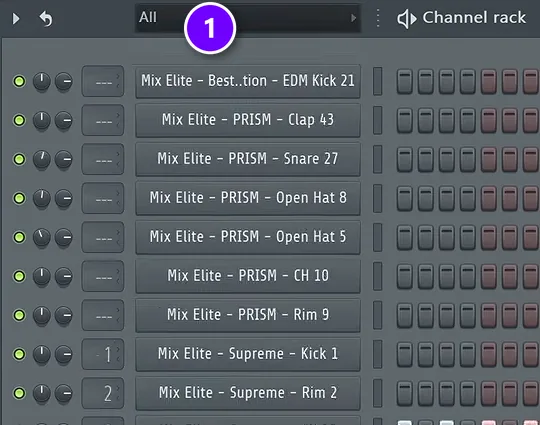Viewport: 540px width, 425px height.
Task: Click the volume knob for Open Hat 8
Action: click(64, 198)
